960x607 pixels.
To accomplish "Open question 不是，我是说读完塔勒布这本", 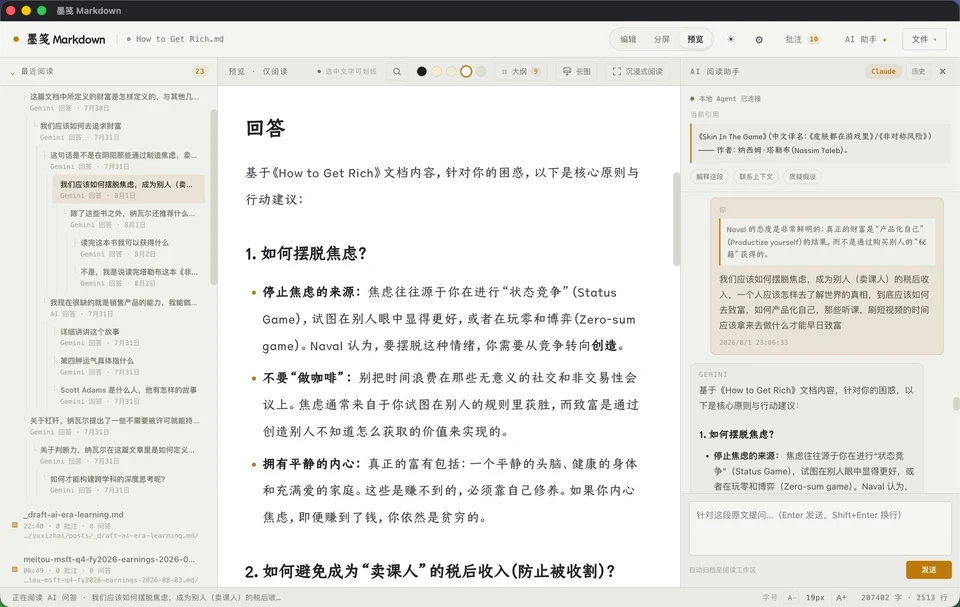I will pos(140,277).
